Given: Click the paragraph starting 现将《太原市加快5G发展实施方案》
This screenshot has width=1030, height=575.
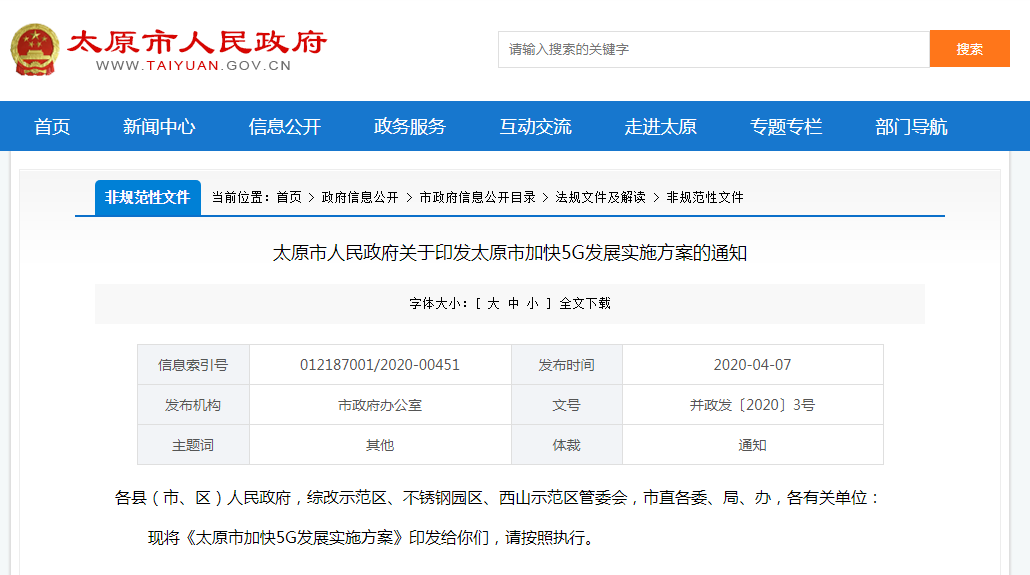Looking at the screenshot, I should point(371,538).
